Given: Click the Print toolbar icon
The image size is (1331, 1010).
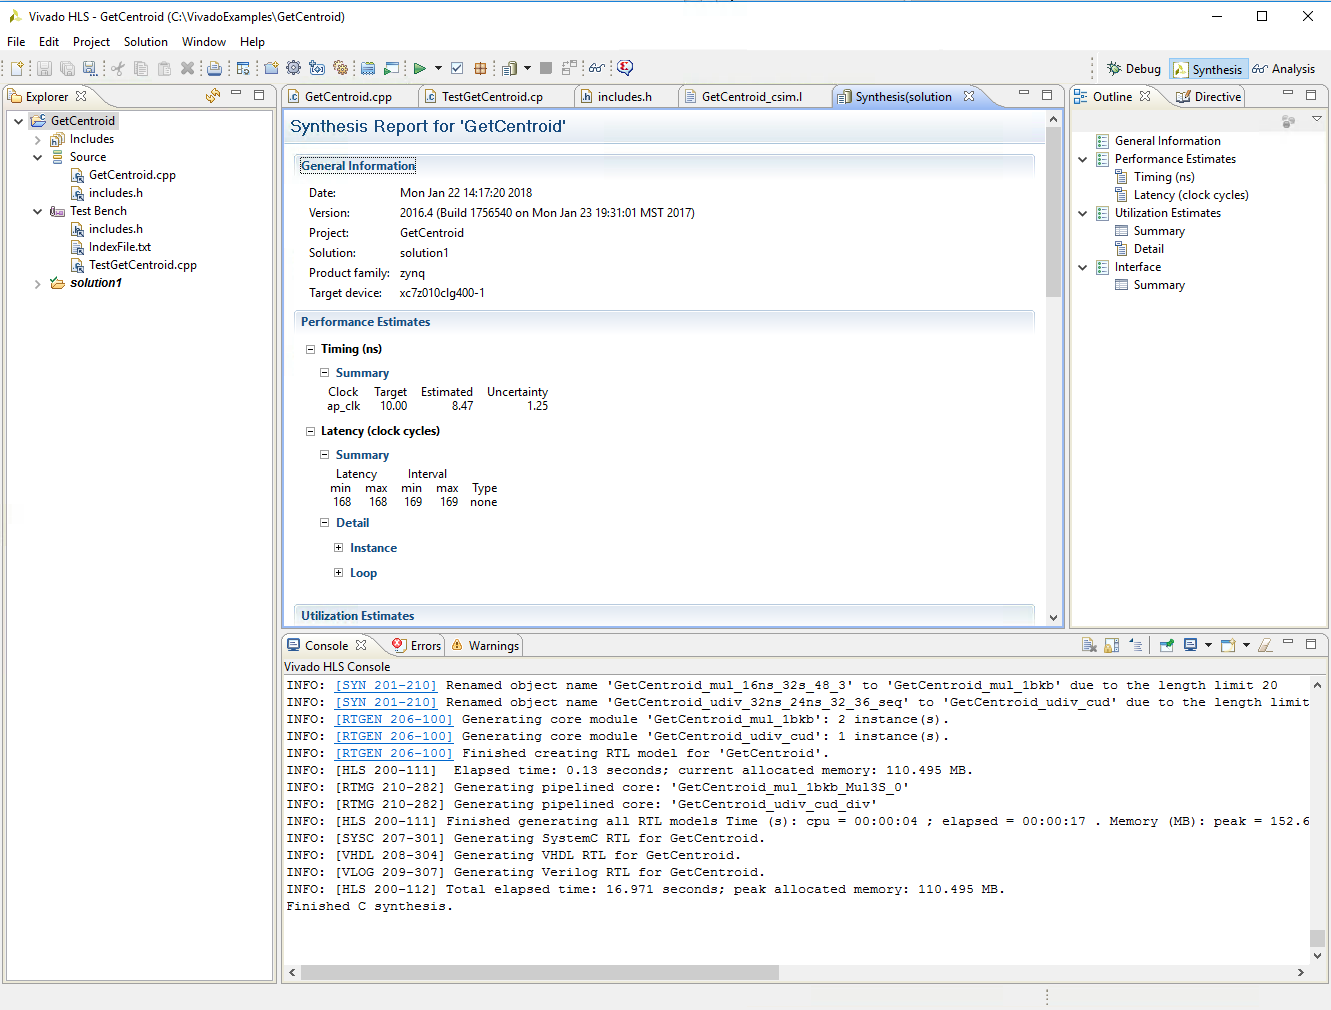Looking at the screenshot, I should point(214,68).
